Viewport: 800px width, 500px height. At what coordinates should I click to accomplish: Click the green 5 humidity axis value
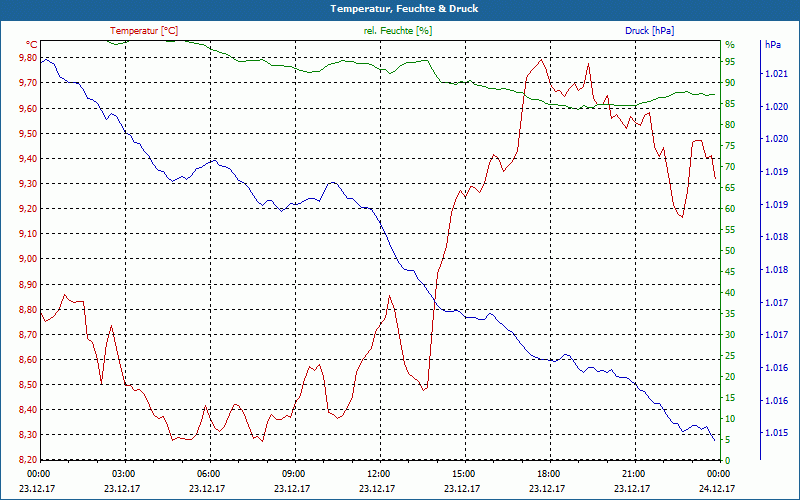[728, 440]
